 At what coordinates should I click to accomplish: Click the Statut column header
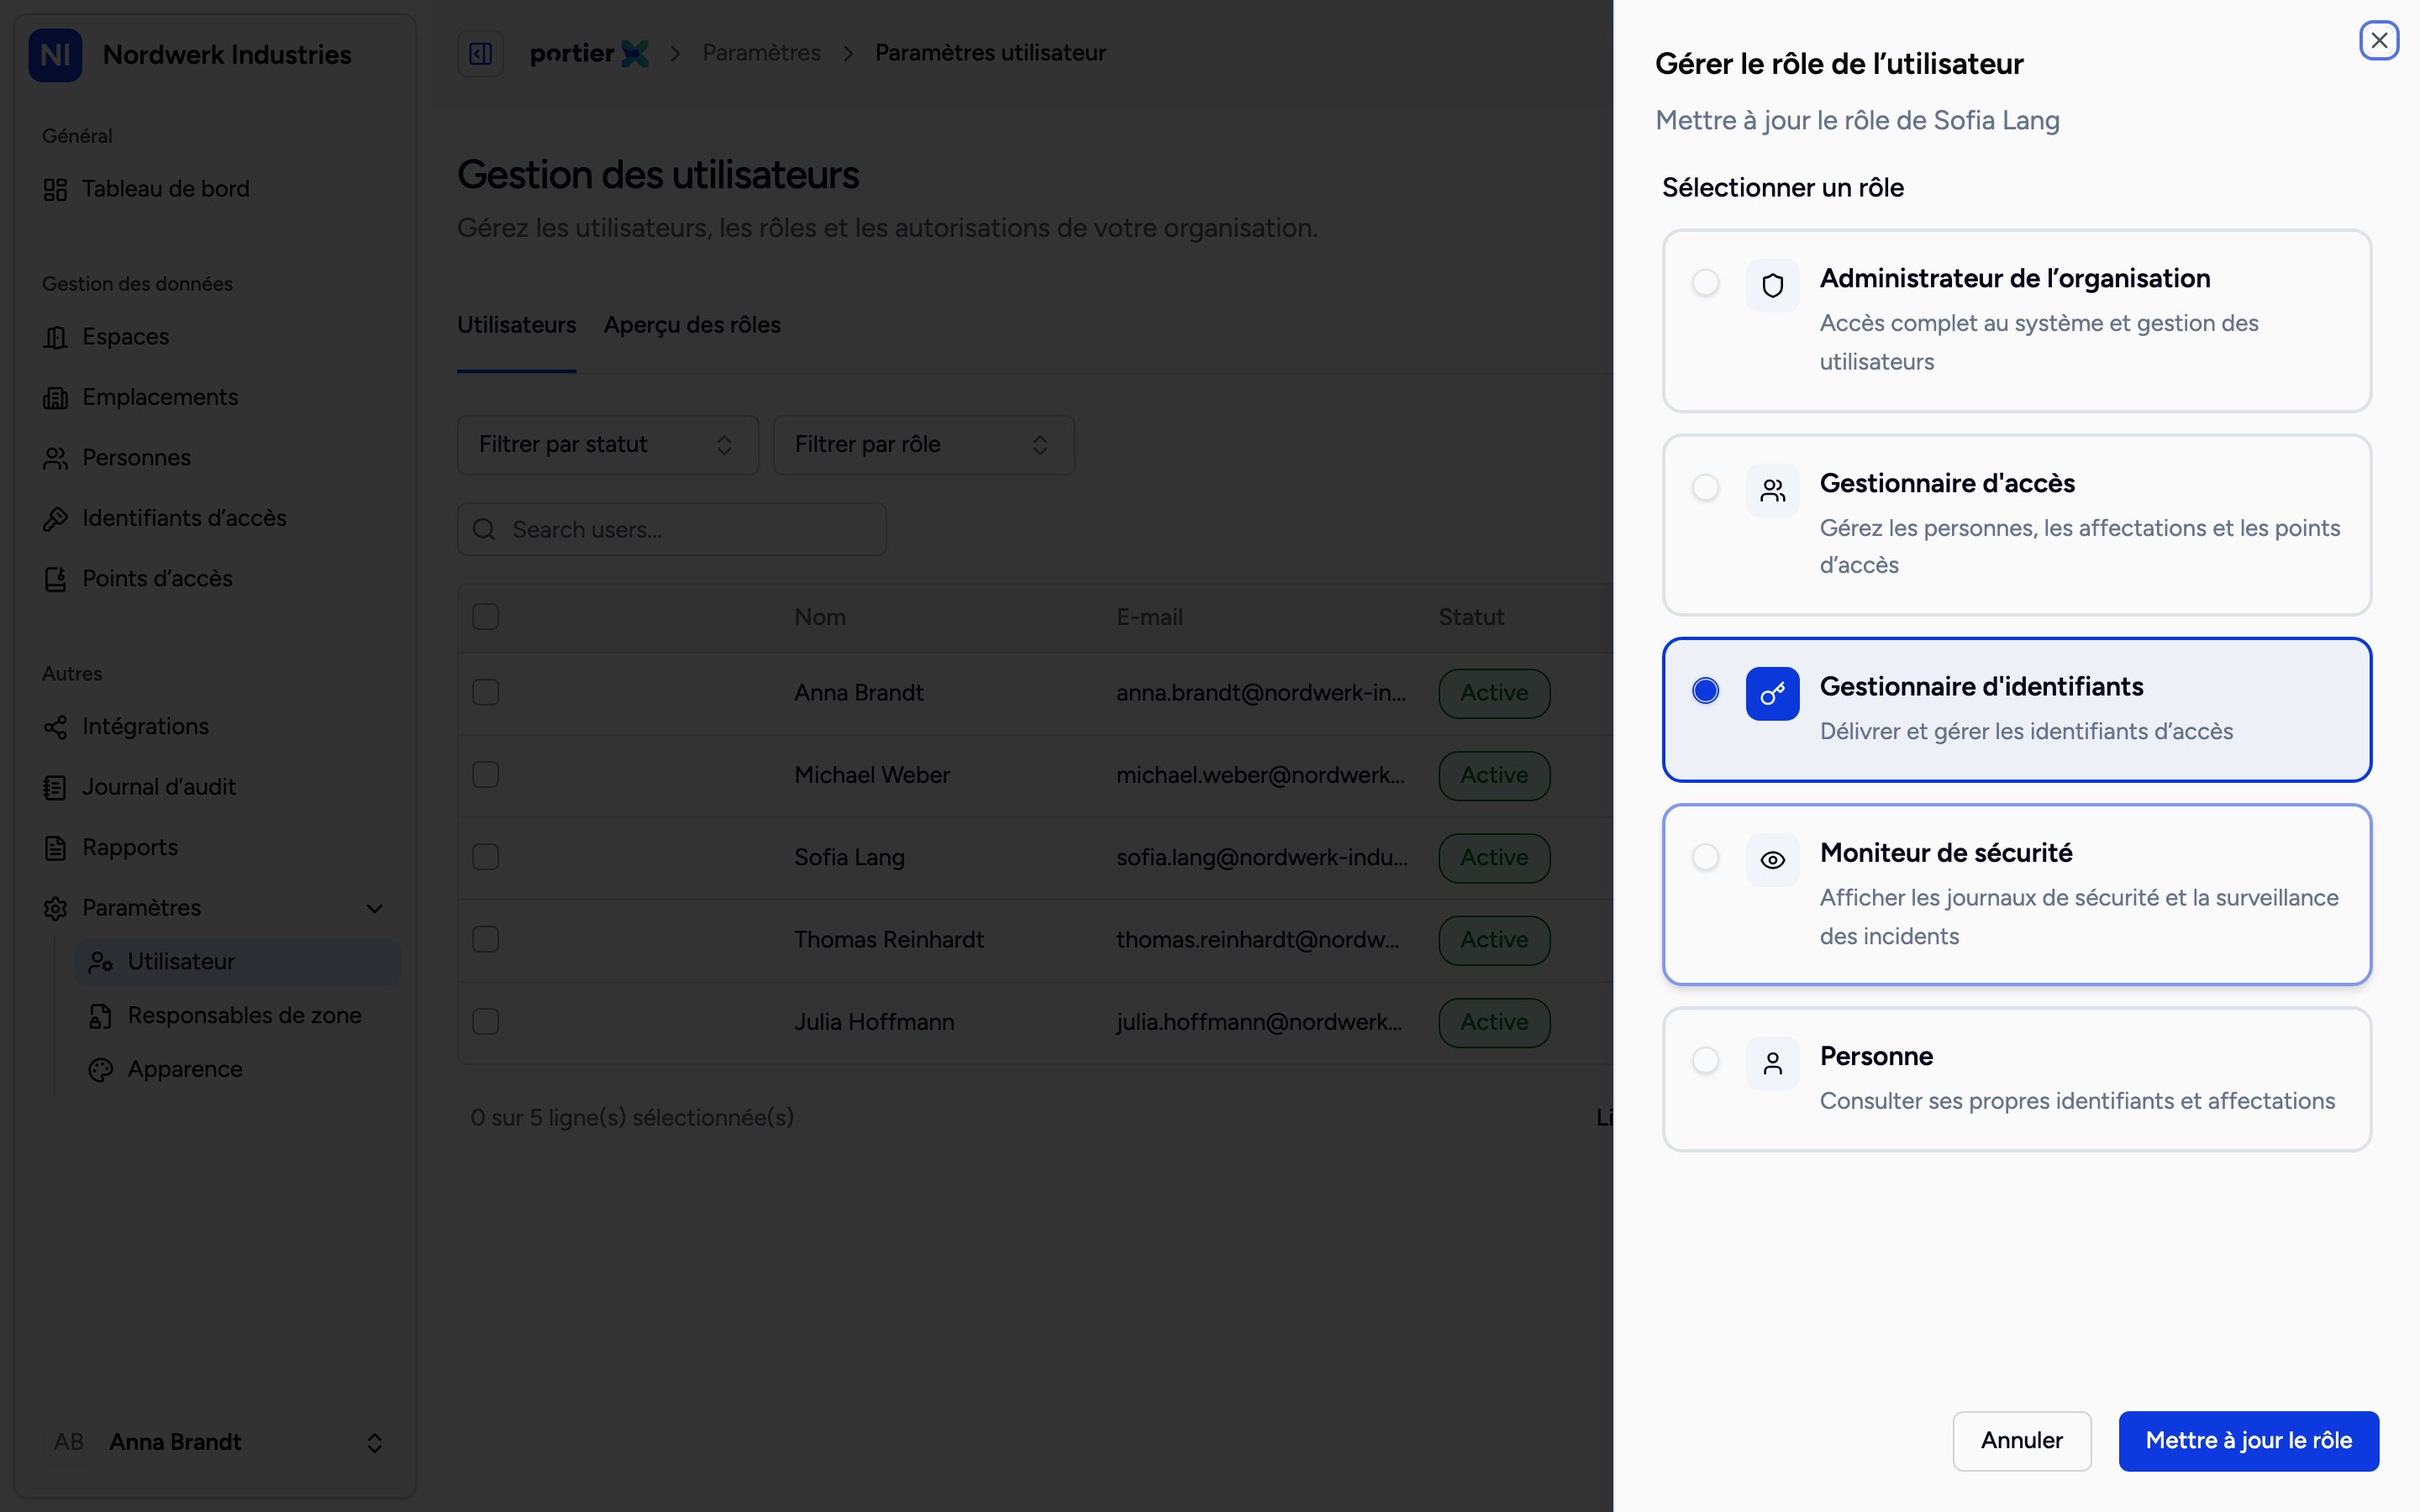(x=1471, y=618)
